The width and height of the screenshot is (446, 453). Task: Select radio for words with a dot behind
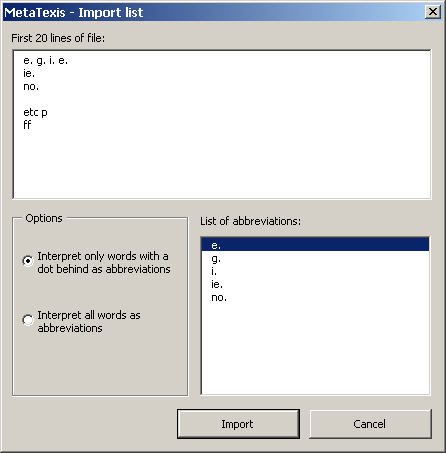(x=28, y=261)
